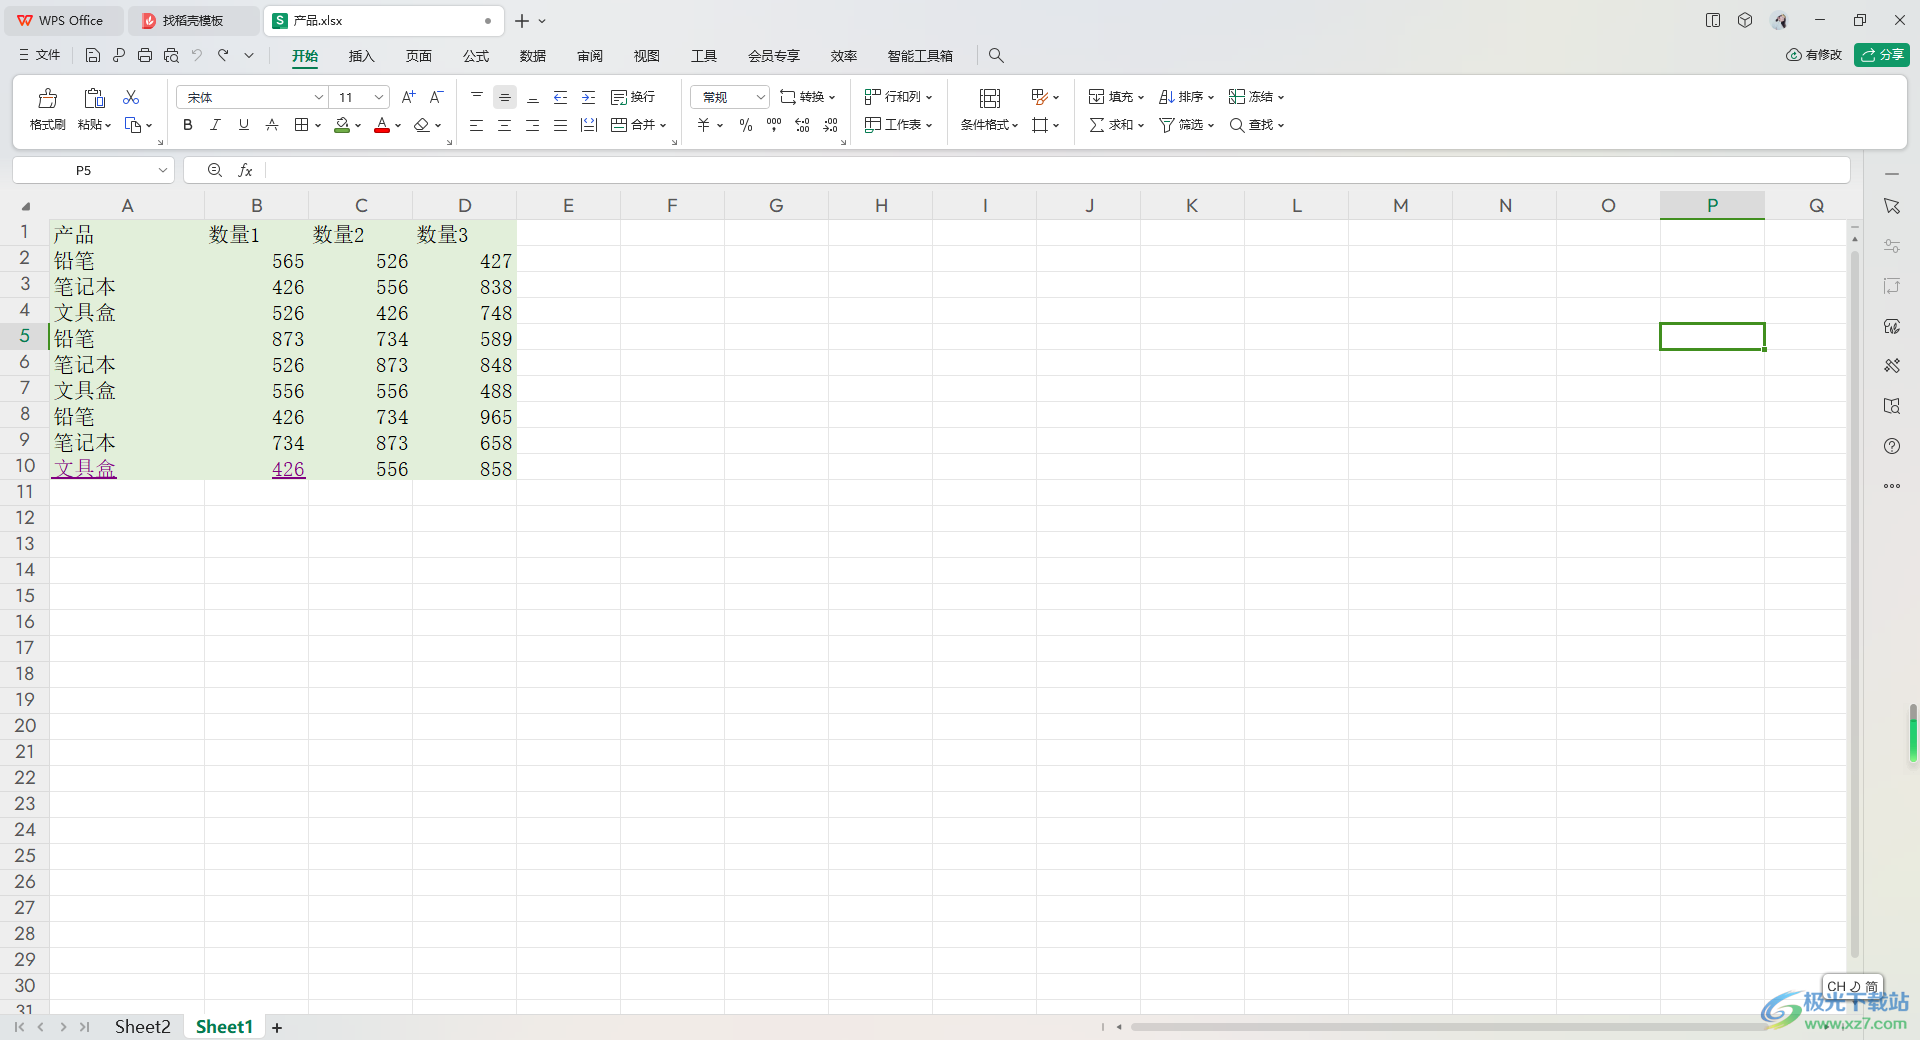1920x1040 pixels.
Task: Click the Increase font size icon
Action: click(x=408, y=97)
